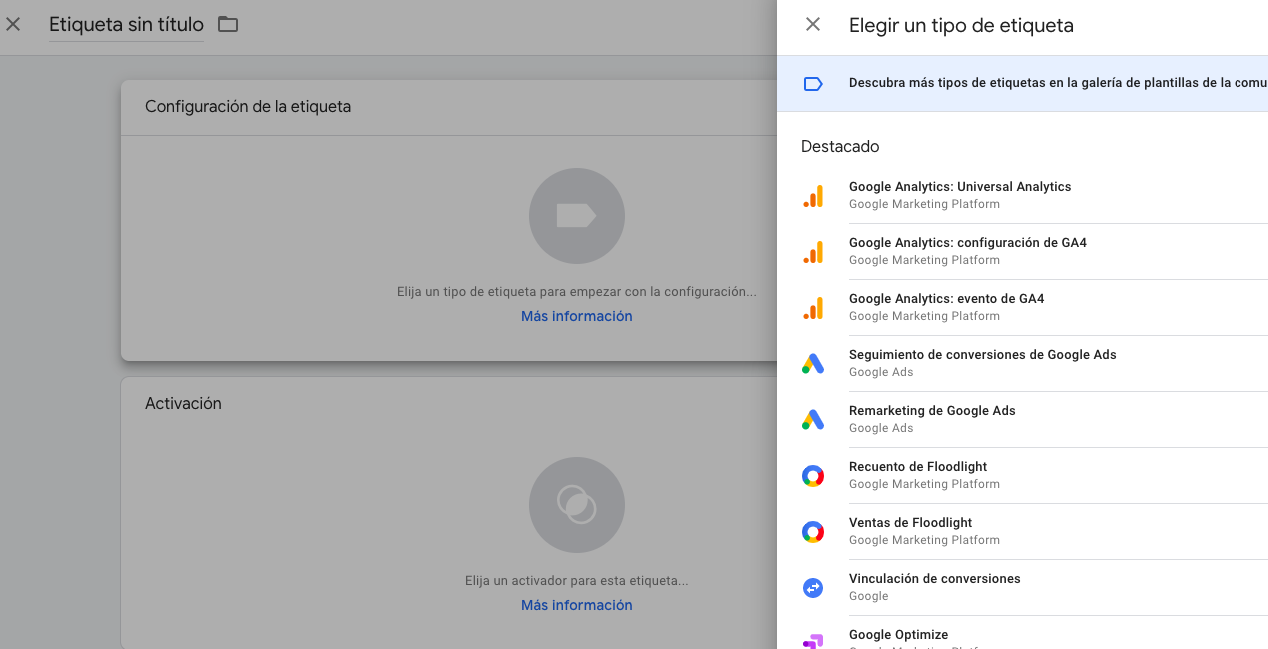This screenshot has height=649, width=1268.
Task: Click the Vinculación de conversiones arrows icon
Action: pos(813,588)
